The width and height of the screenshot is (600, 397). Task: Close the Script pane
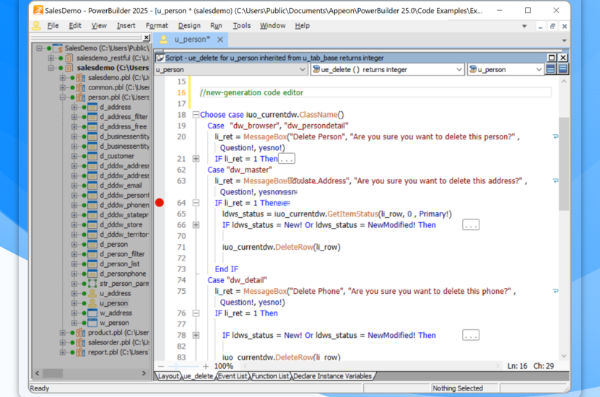coord(563,58)
